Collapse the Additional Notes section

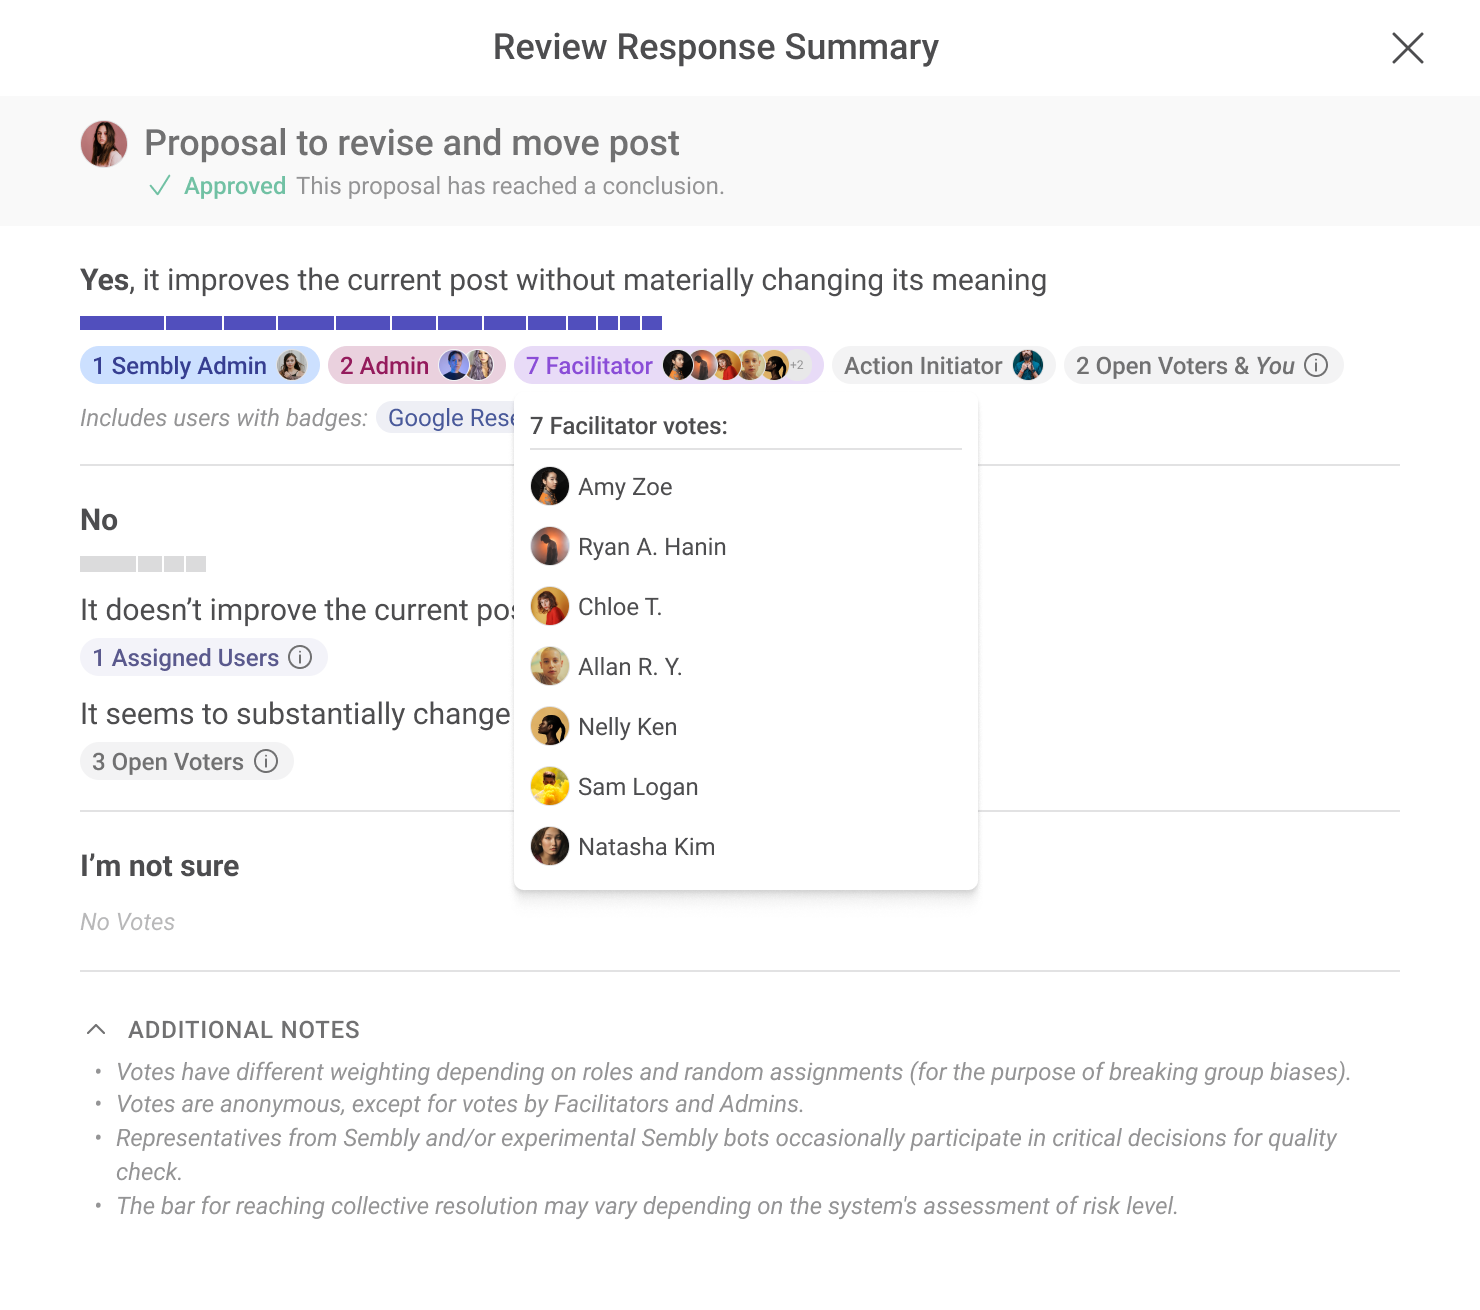point(96,1029)
